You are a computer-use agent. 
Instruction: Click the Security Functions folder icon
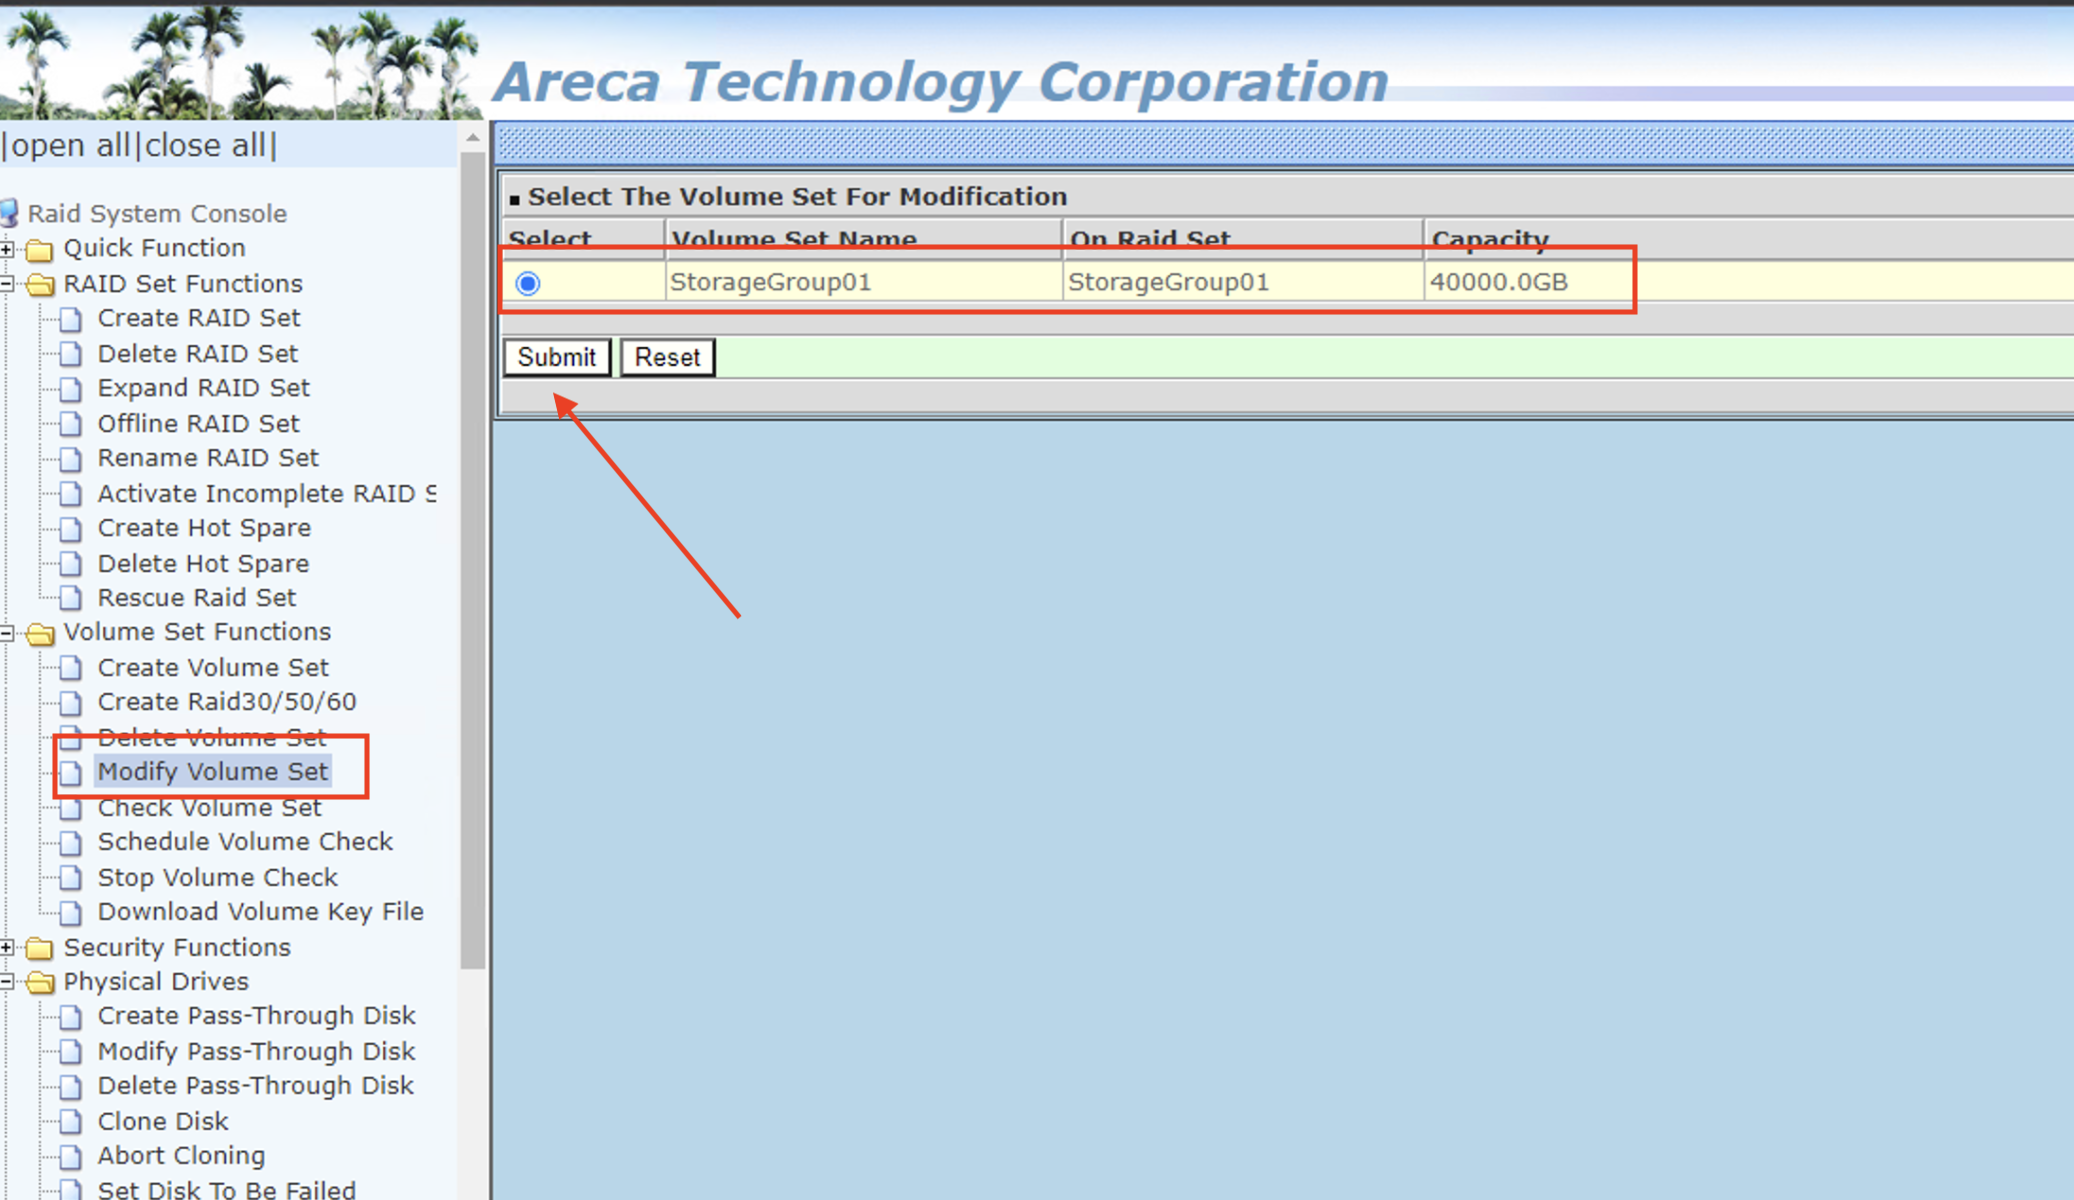39,947
